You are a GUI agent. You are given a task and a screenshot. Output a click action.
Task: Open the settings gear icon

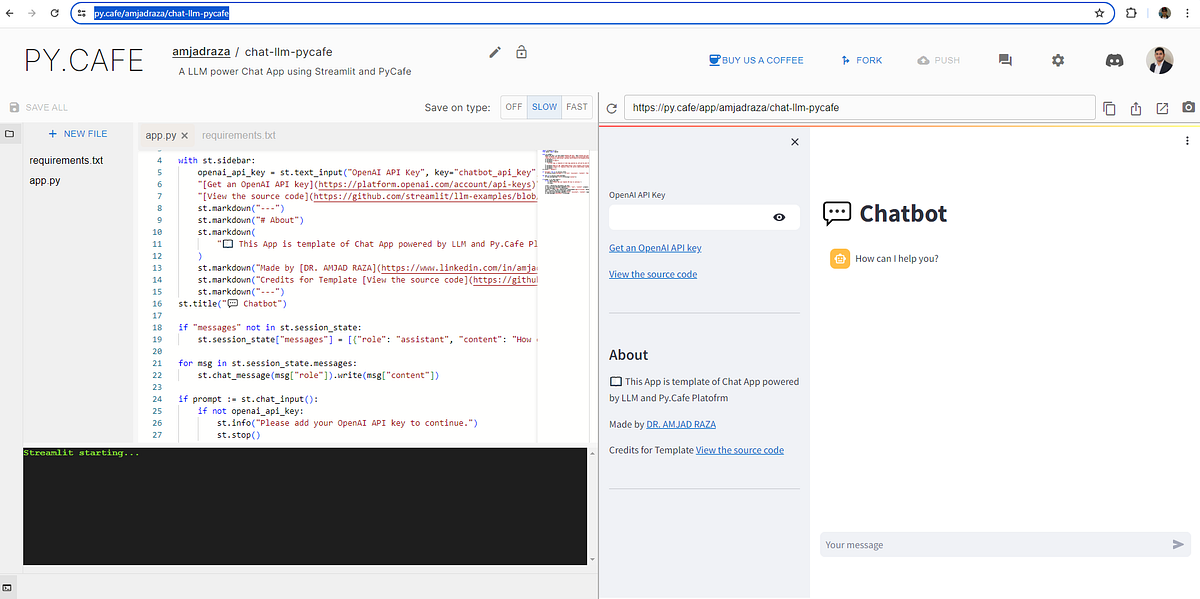coord(1057,60)
